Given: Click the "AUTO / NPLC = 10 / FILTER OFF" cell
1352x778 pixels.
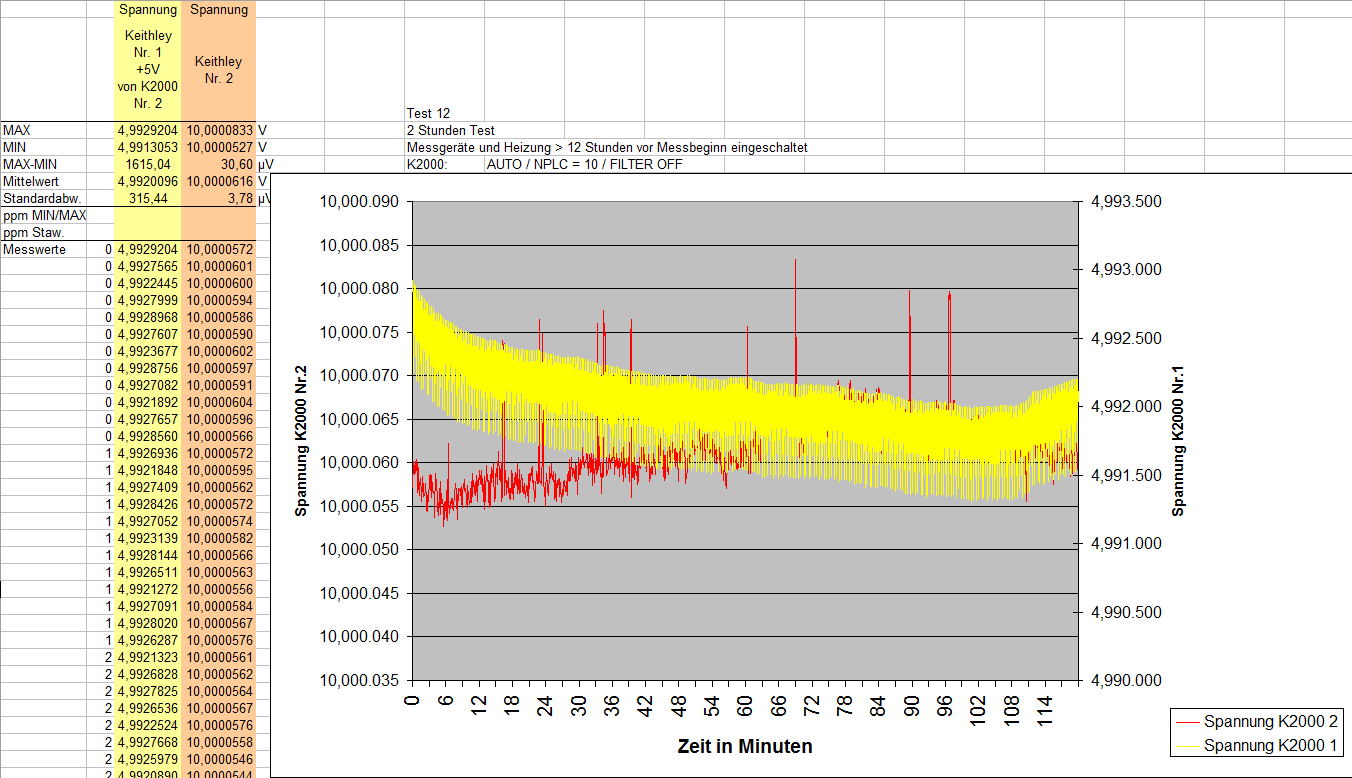Looking at the screenshot, I should [584, 164].
